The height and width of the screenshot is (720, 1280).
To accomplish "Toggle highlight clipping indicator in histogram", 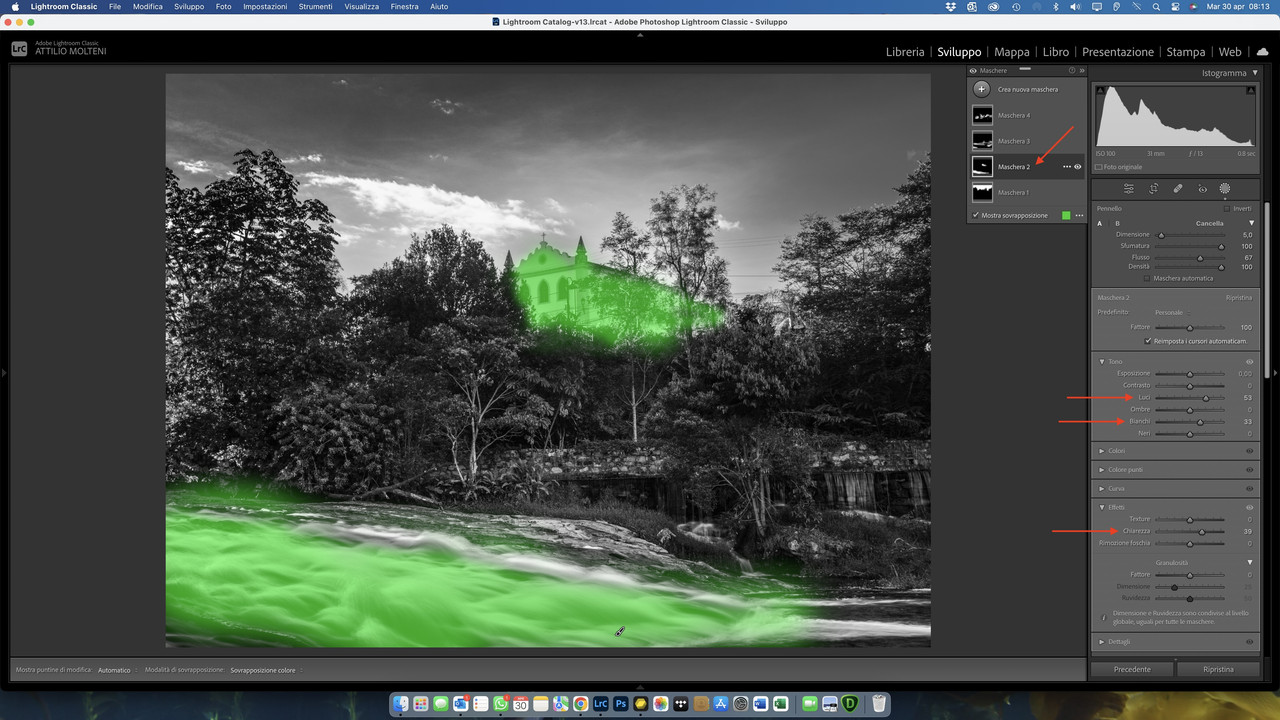I will [1251, 91].
